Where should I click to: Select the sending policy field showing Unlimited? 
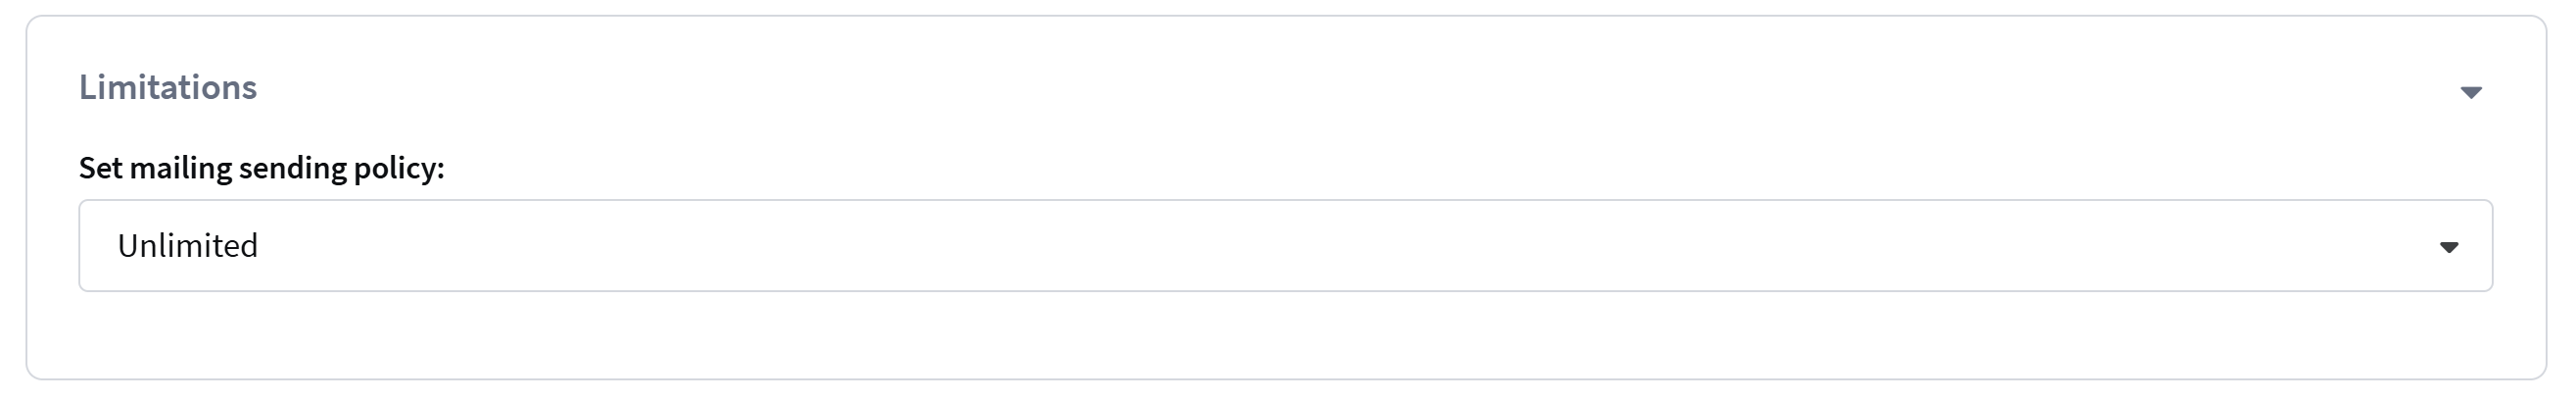(1285, 246)
